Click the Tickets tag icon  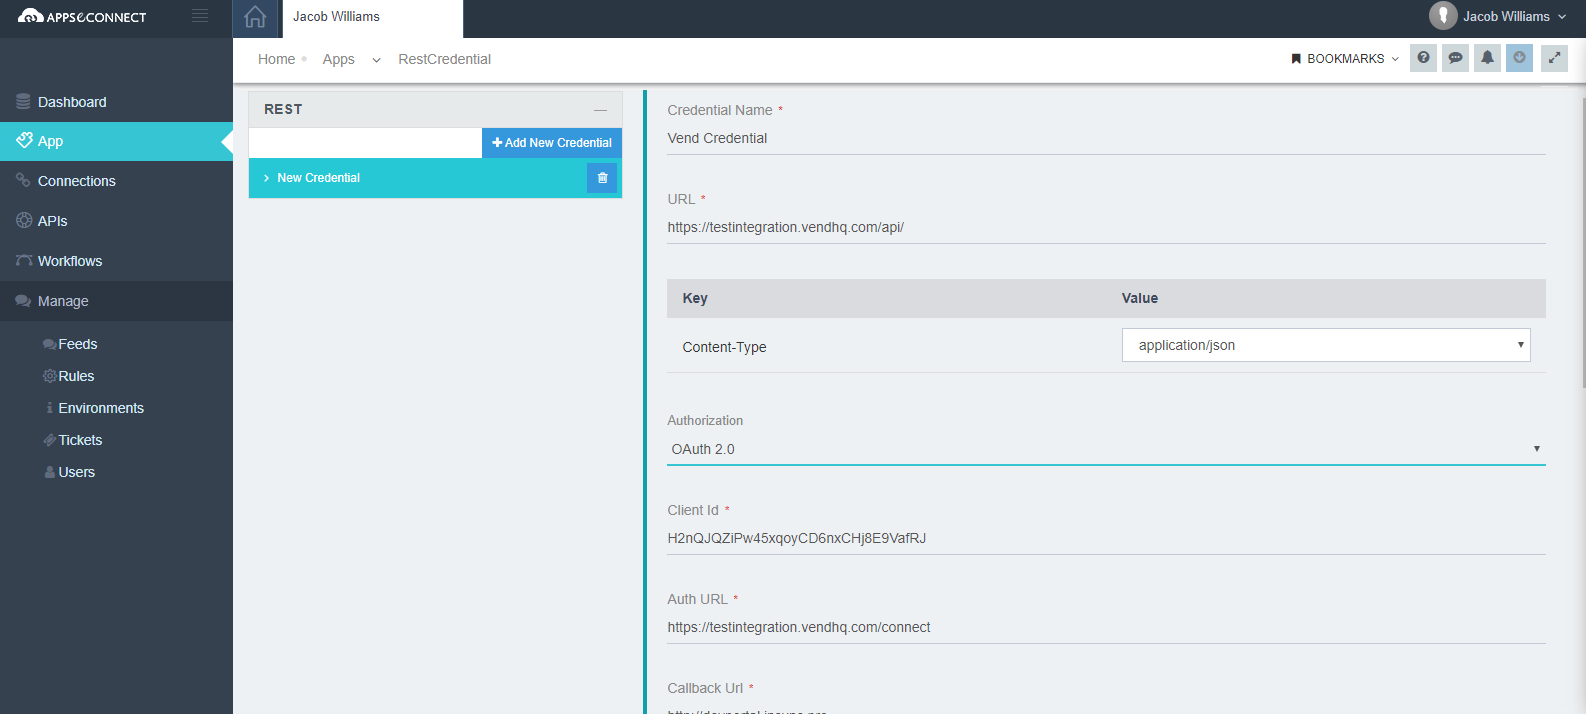coord(49,440)
